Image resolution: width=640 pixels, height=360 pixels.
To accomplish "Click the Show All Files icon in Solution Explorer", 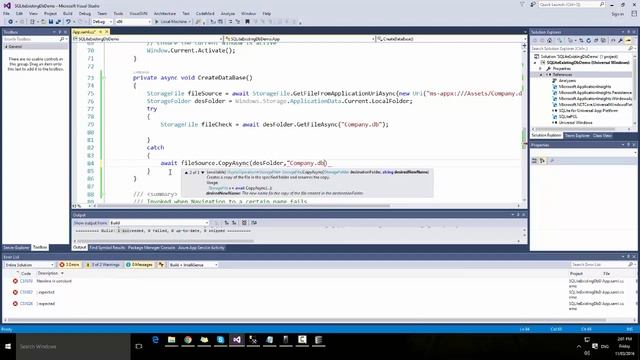I will point(604,40).
